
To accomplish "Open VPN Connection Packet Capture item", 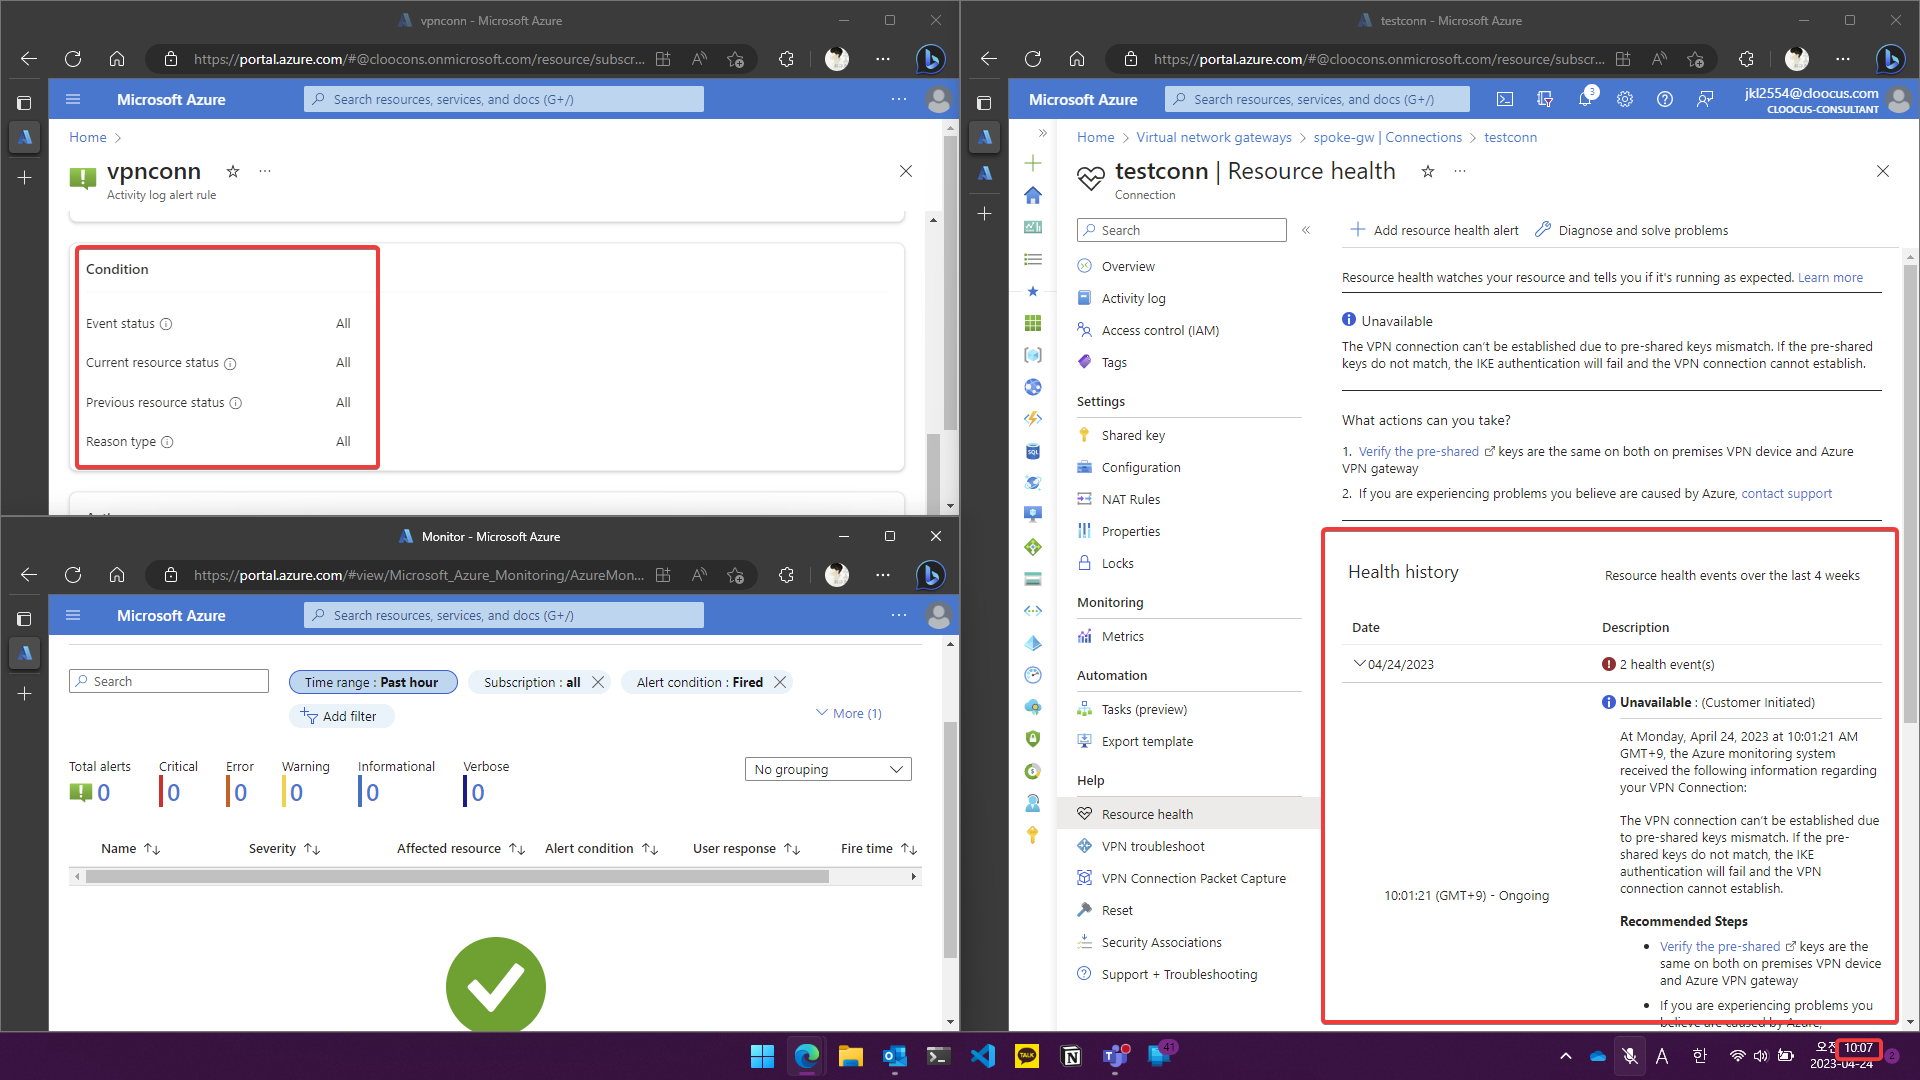I will [1193, 878].
